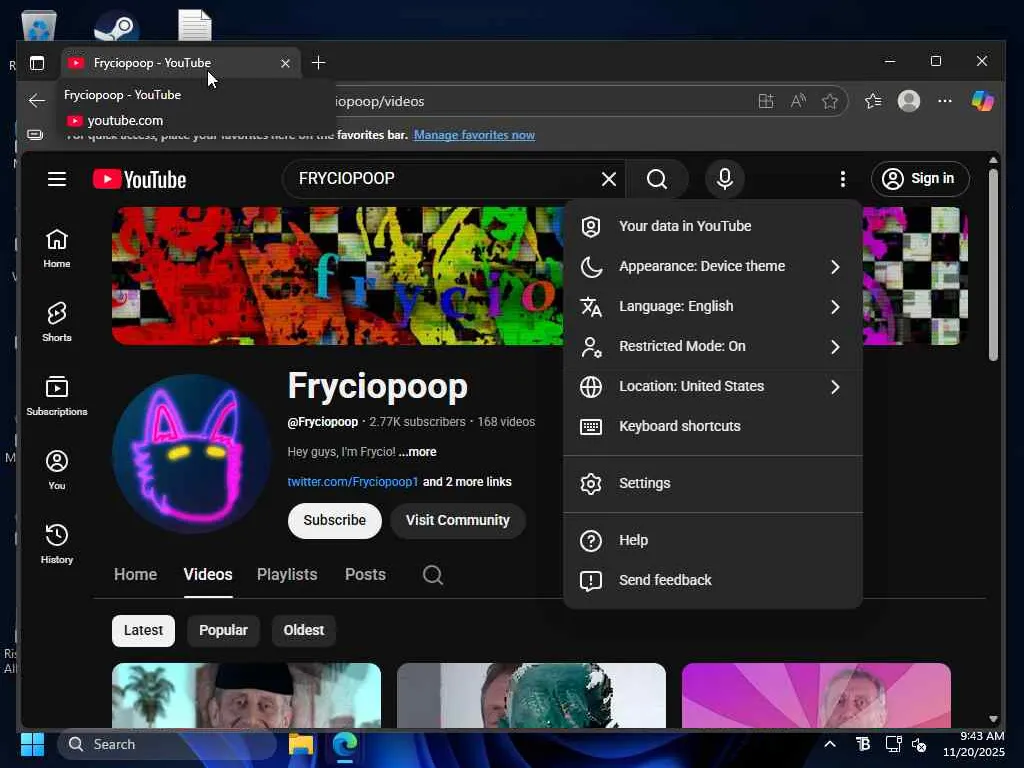1024x768 pixels.
Task: Open the Favorites list icon
Action: tap(873, 101)
